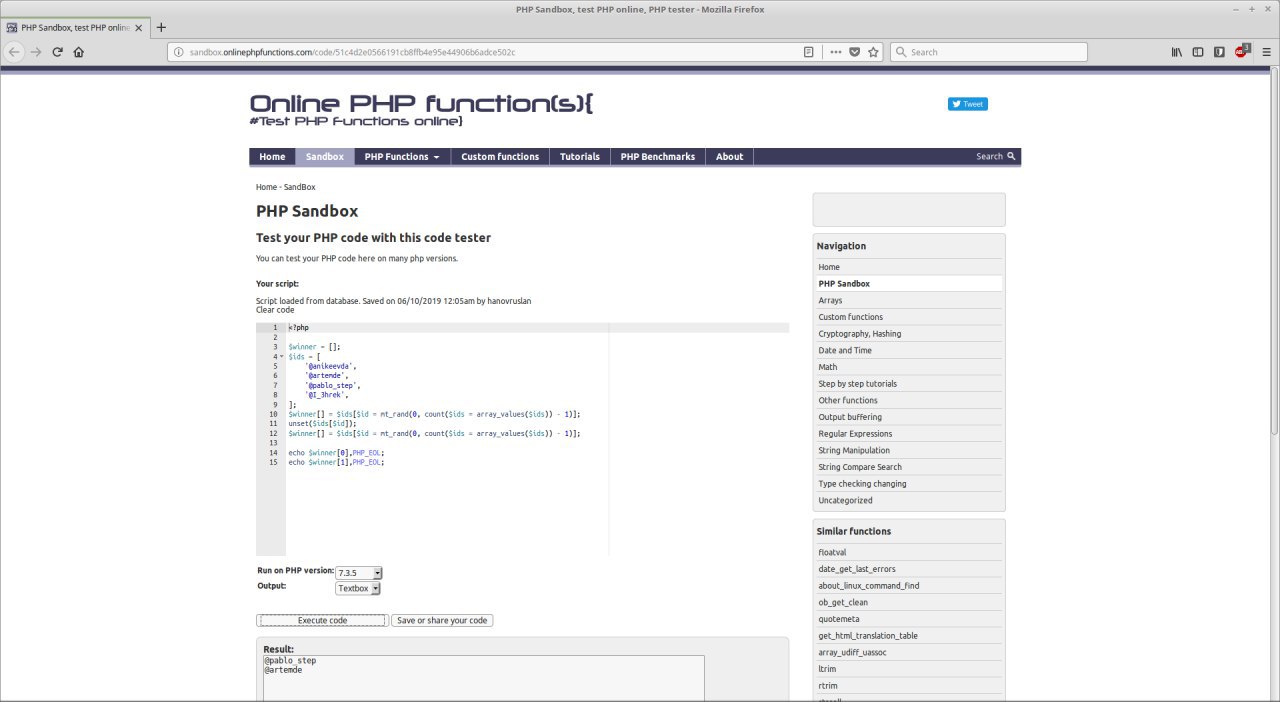Click the Home breadcrumb link

pyautogui.click(x=266, y=187)
